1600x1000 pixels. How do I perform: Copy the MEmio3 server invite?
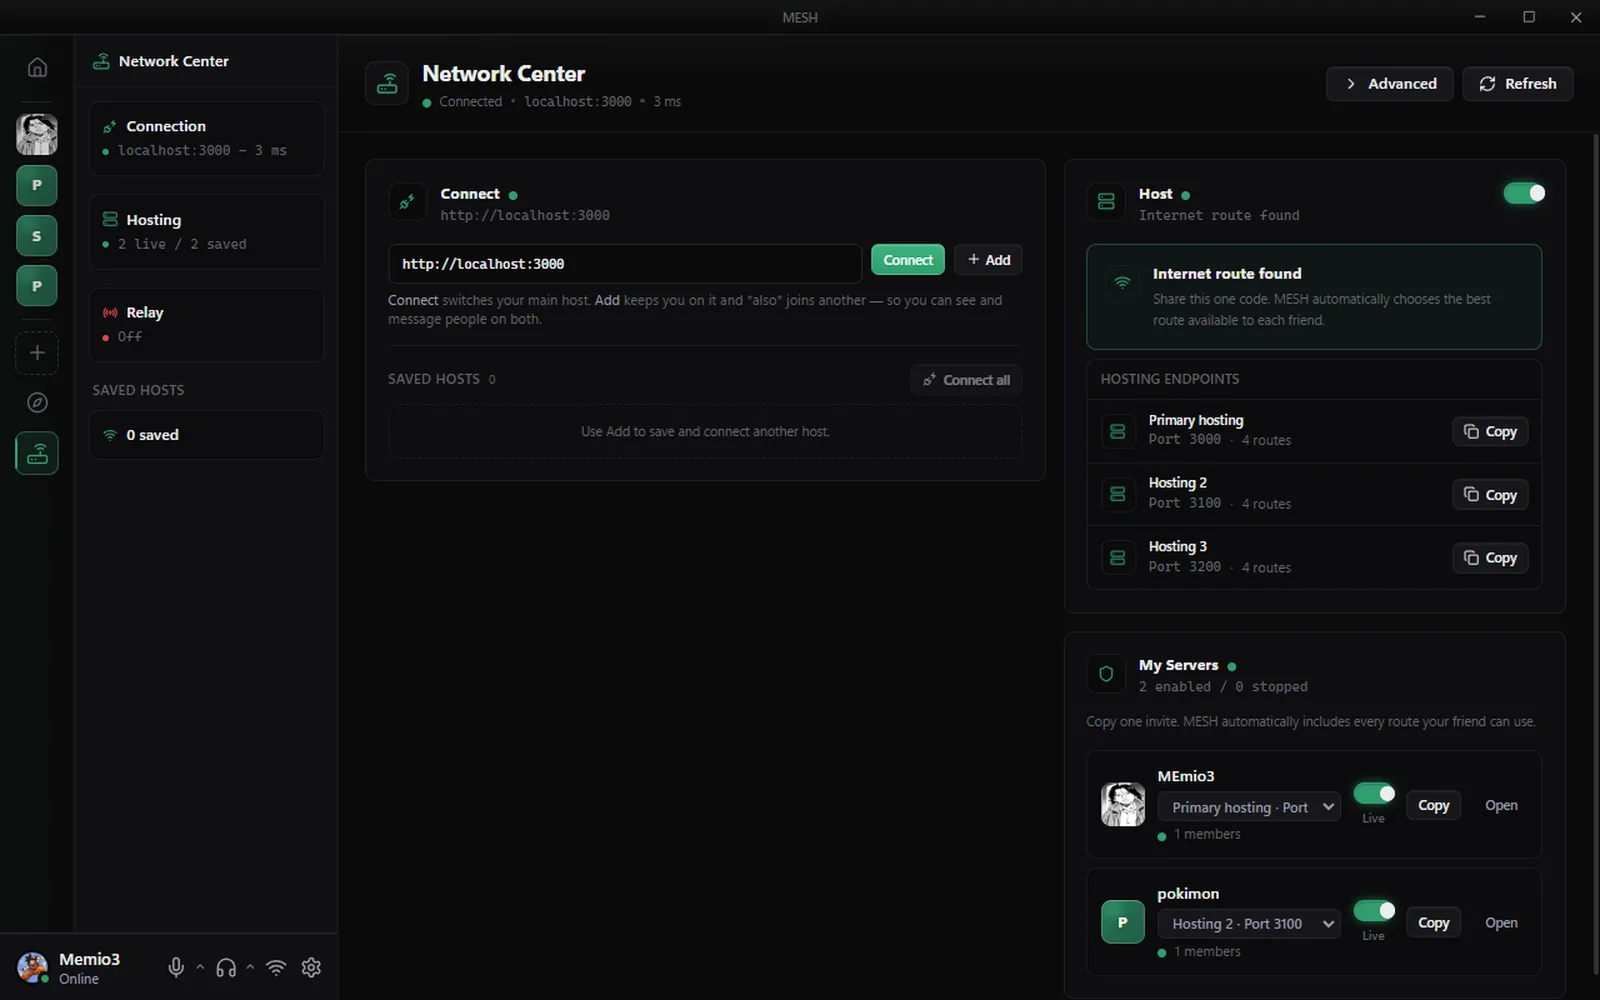coord(1434,805)
